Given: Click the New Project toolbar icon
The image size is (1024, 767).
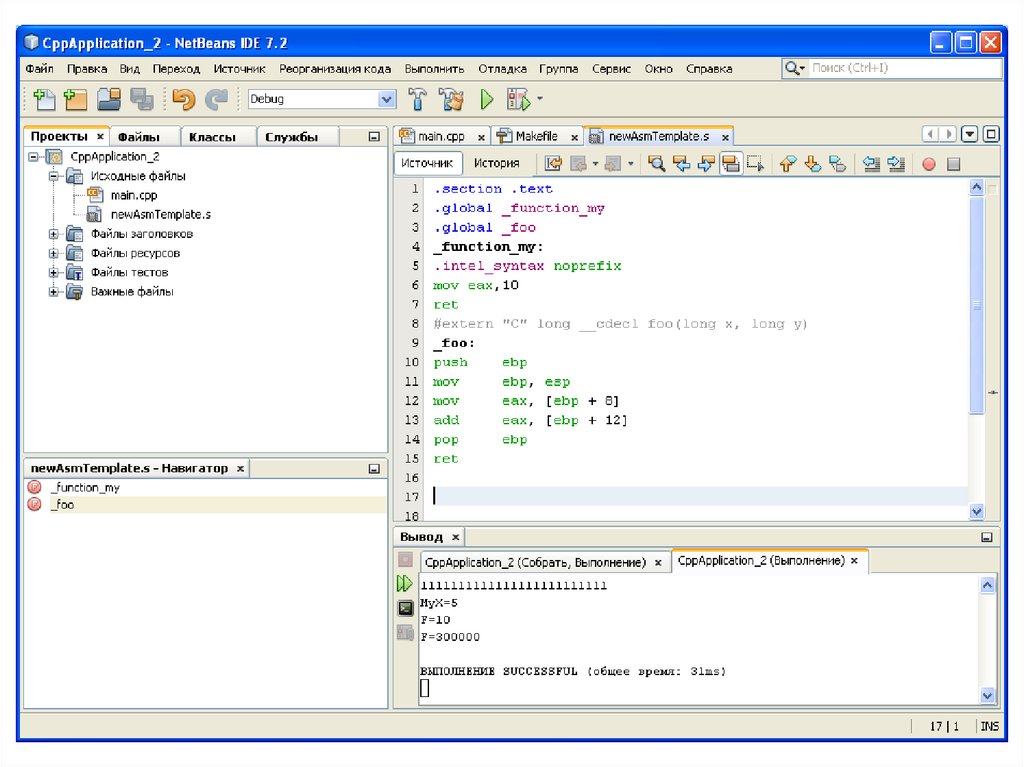Looking at the screenshot, I should (x=76, y=99).
